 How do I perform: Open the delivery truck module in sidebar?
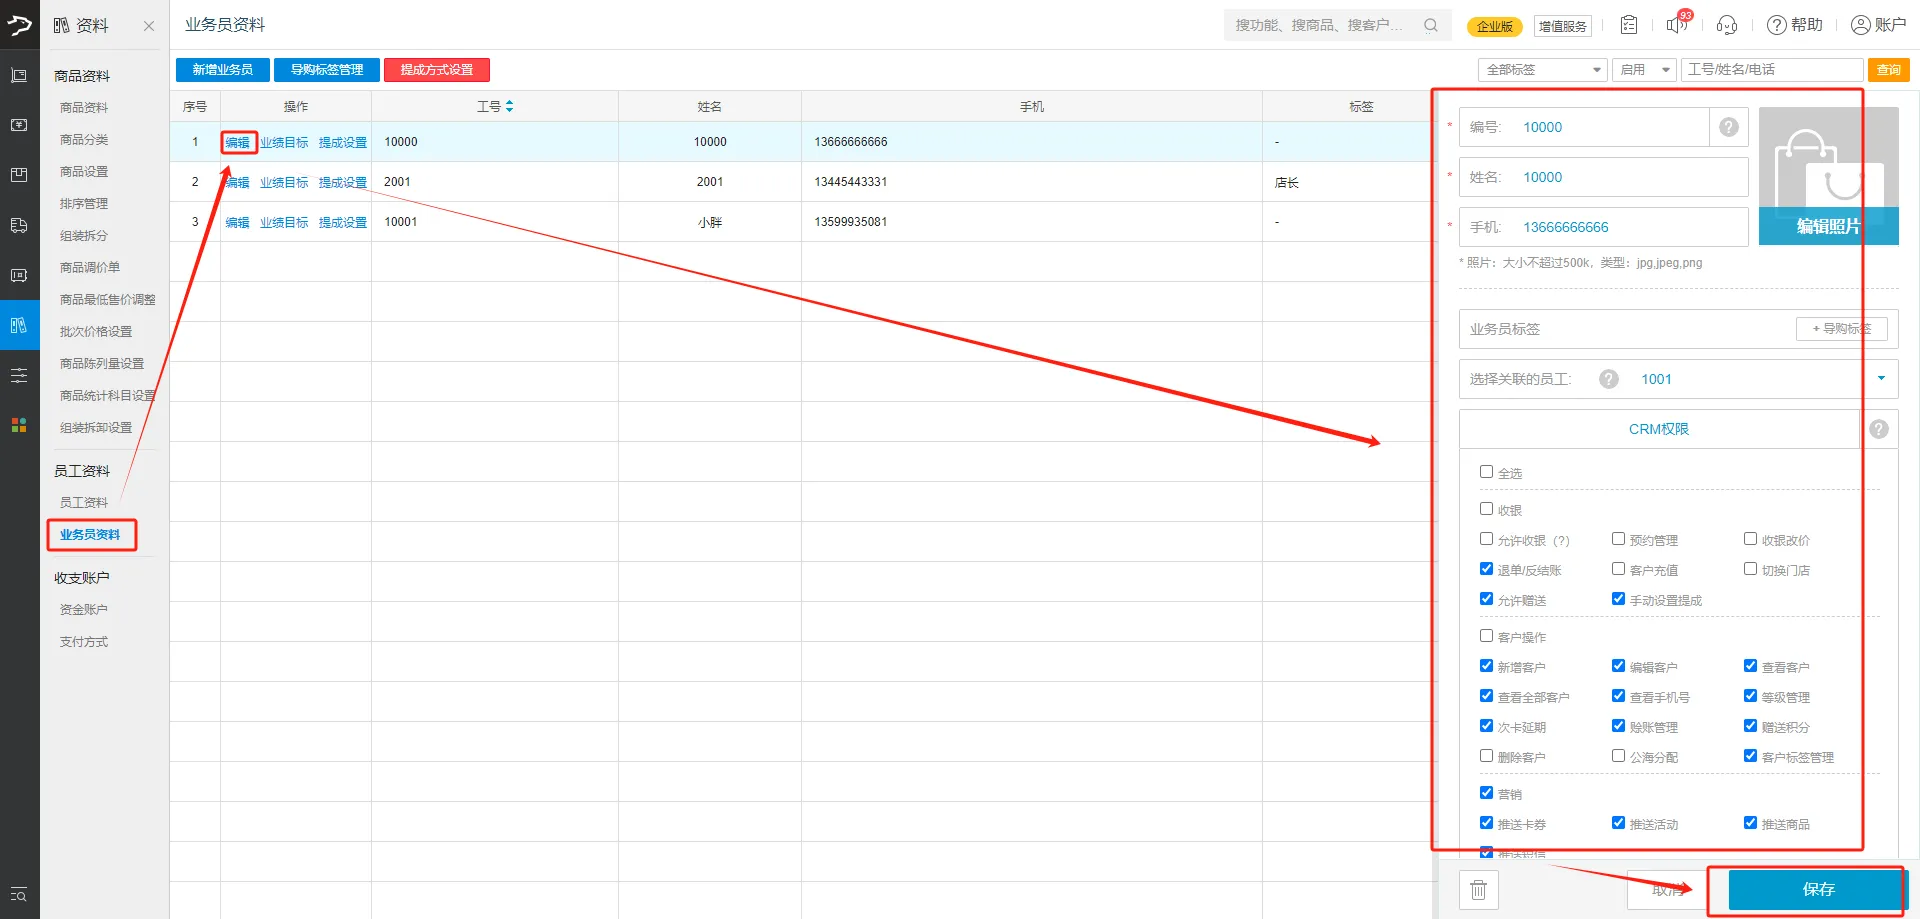point(19,225)
